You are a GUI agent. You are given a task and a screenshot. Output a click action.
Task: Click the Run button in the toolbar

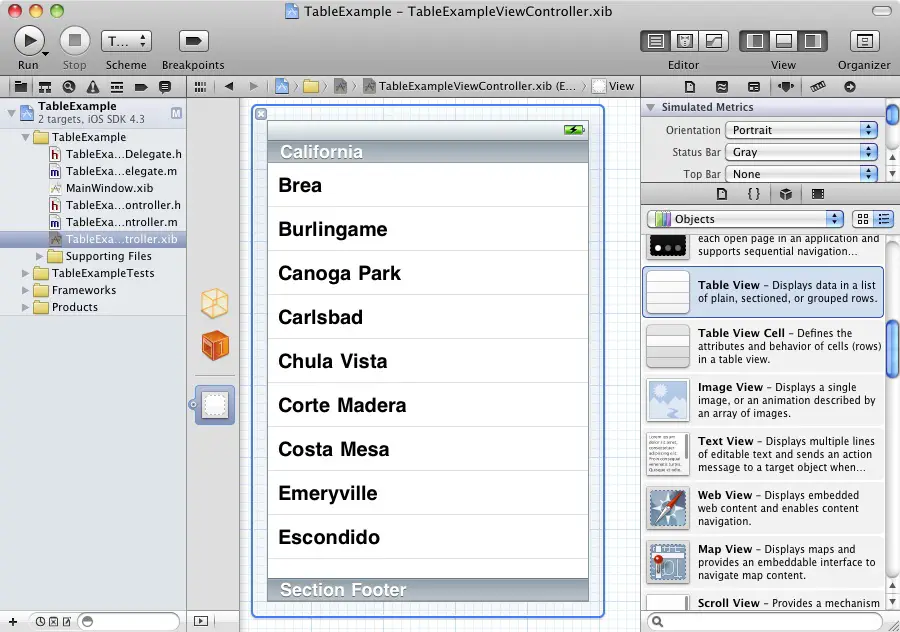point(28,41)
